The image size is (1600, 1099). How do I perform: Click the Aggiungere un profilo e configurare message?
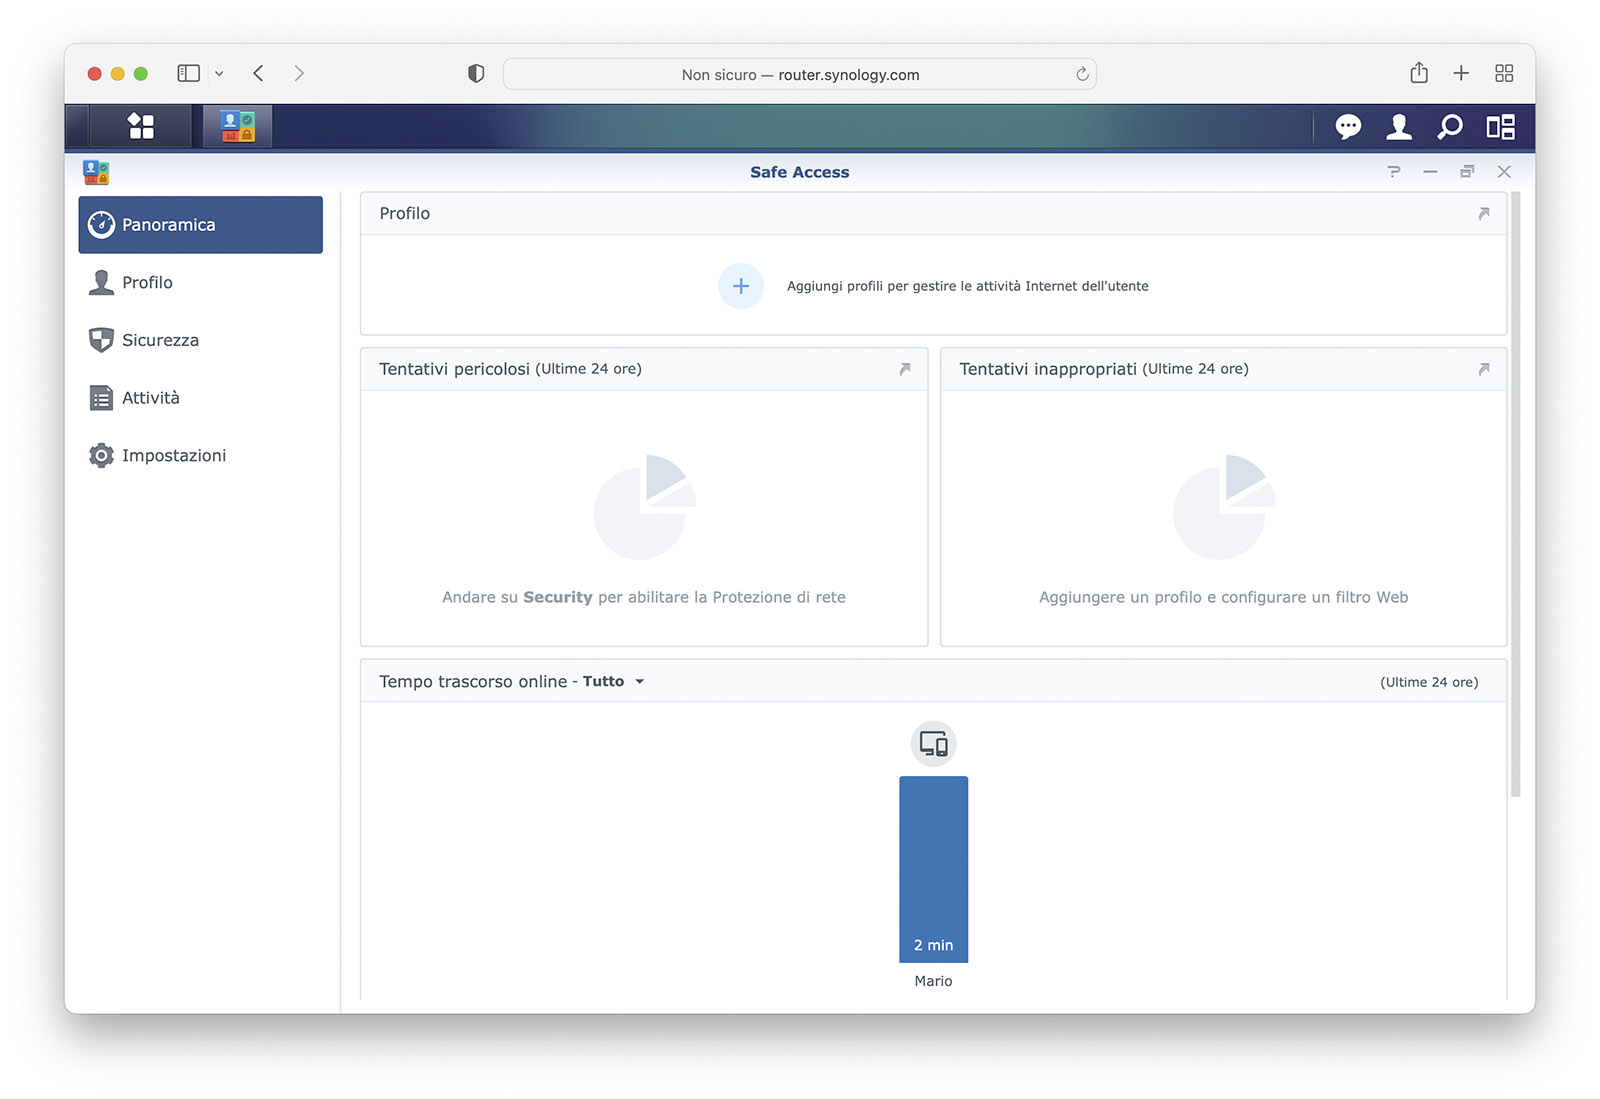click(1223, 597)
